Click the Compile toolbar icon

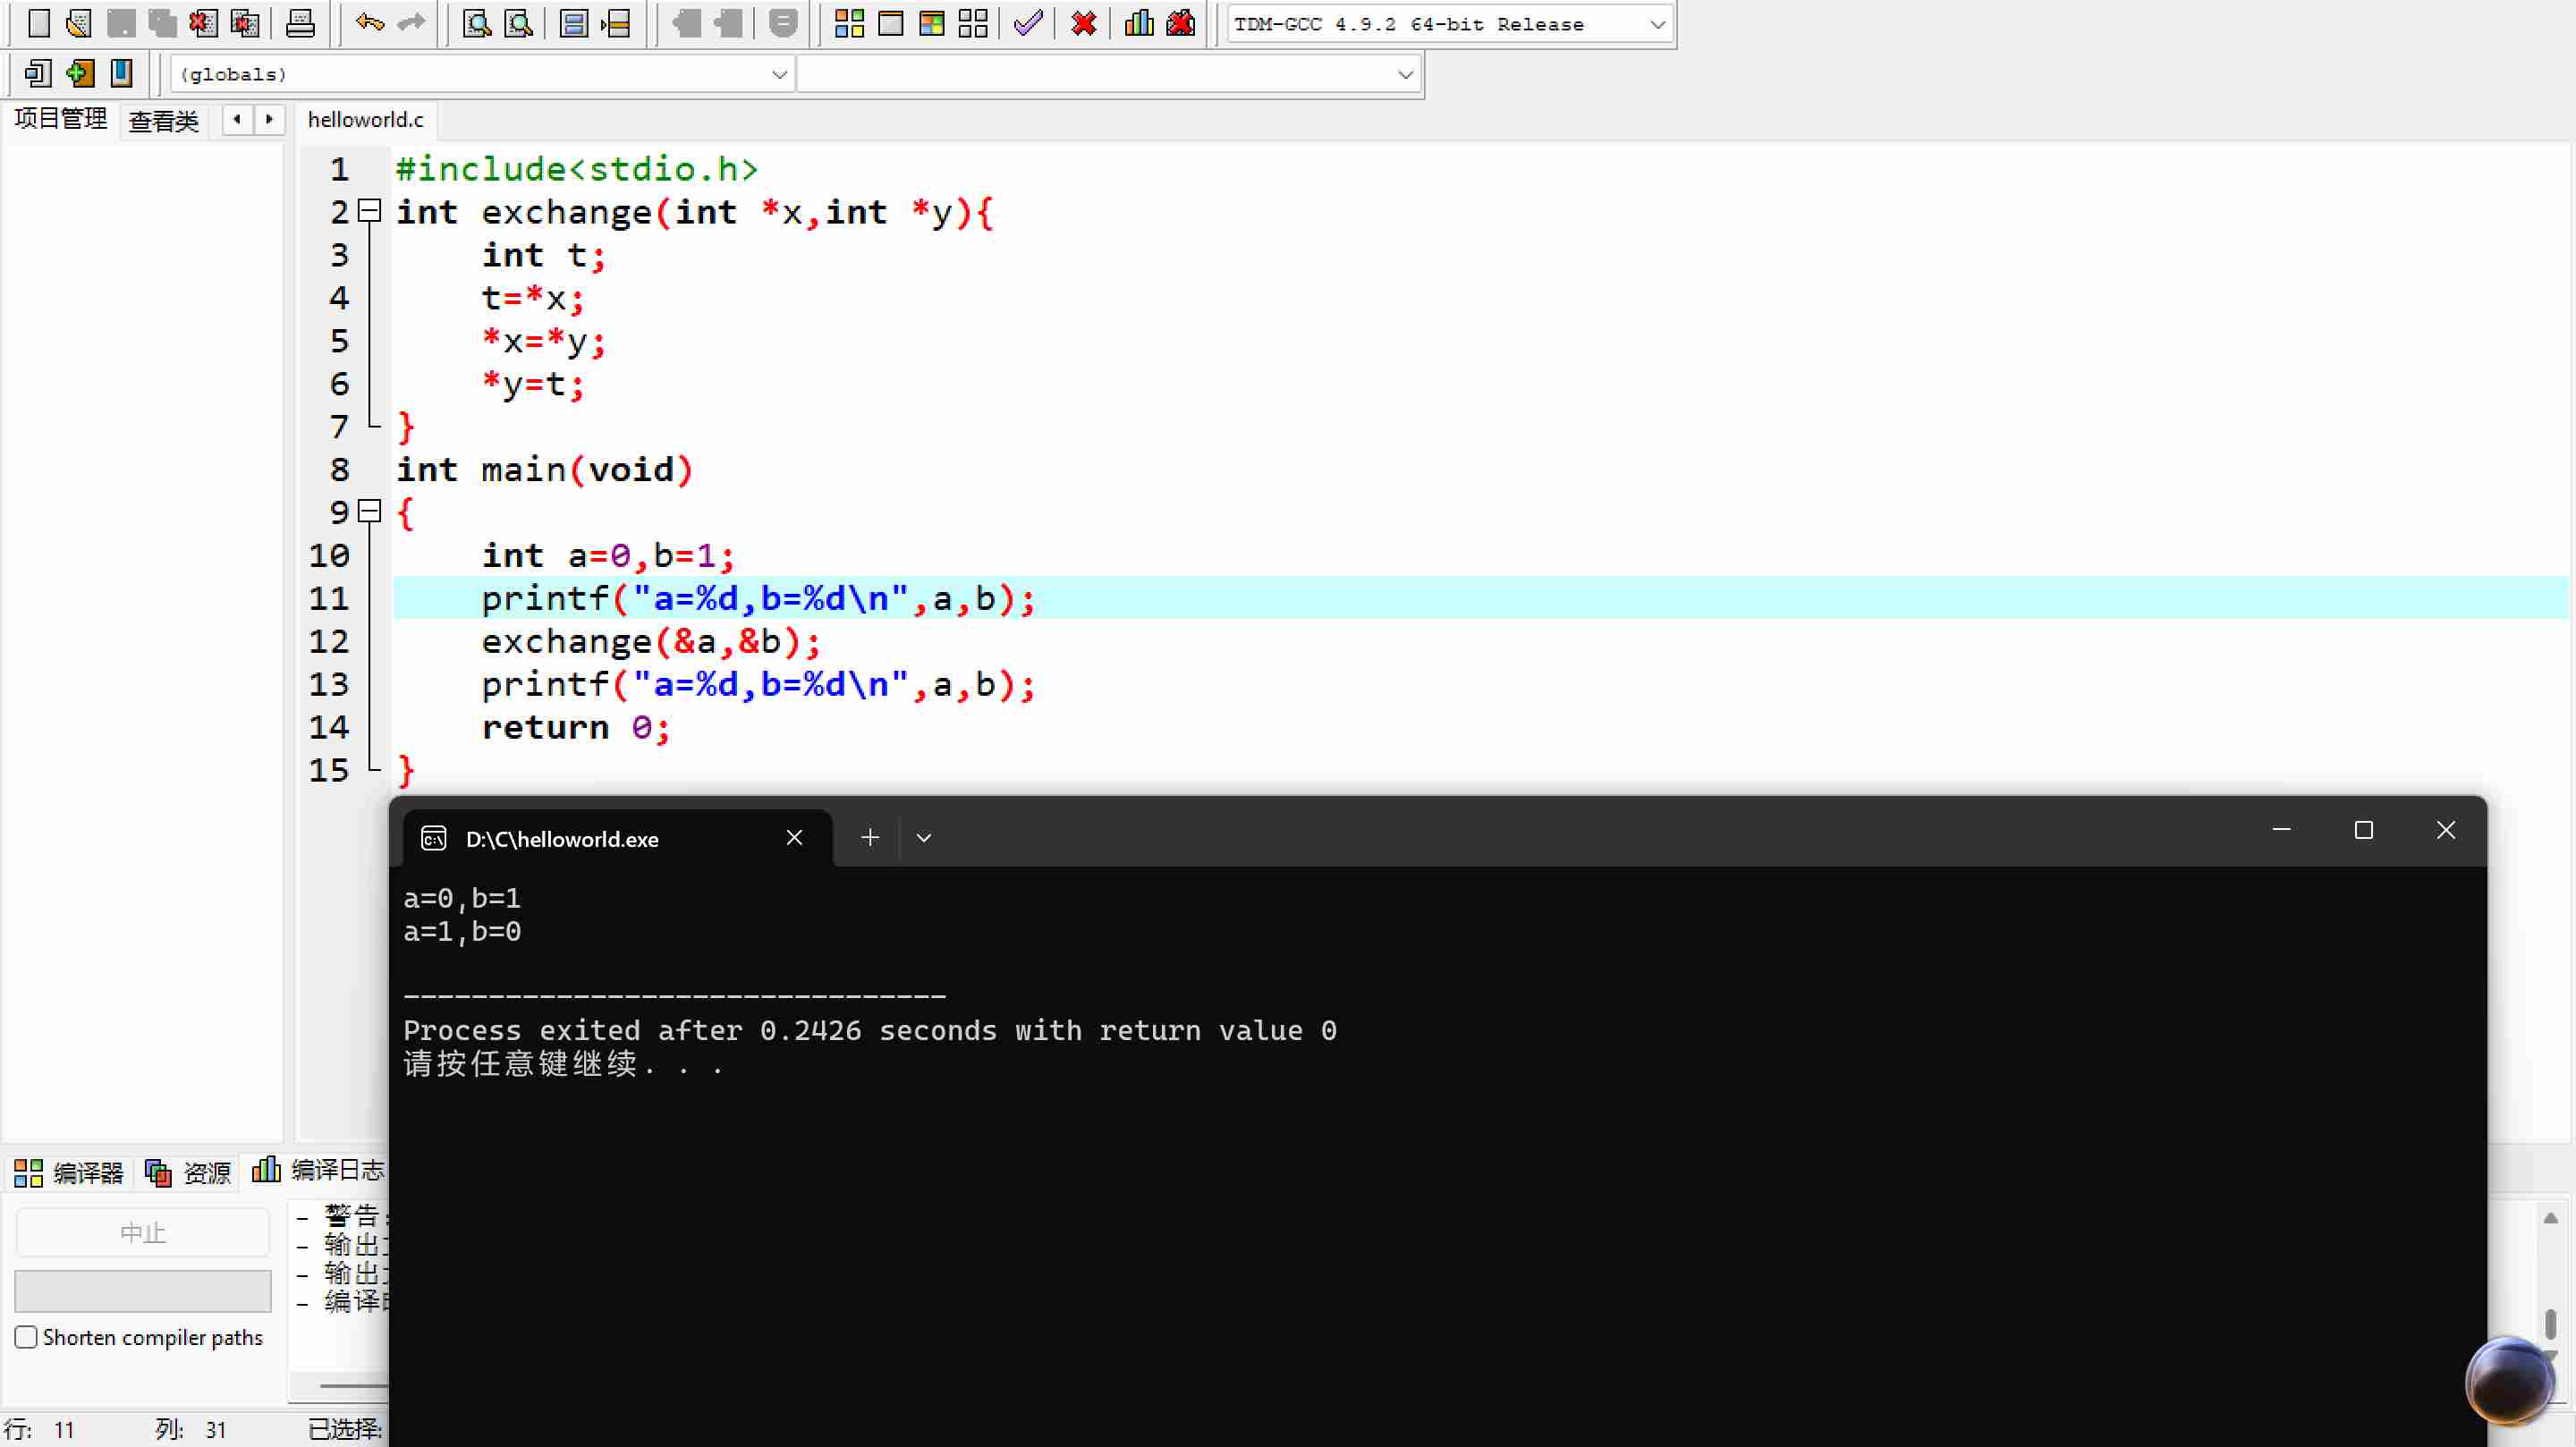click(849, 23)
